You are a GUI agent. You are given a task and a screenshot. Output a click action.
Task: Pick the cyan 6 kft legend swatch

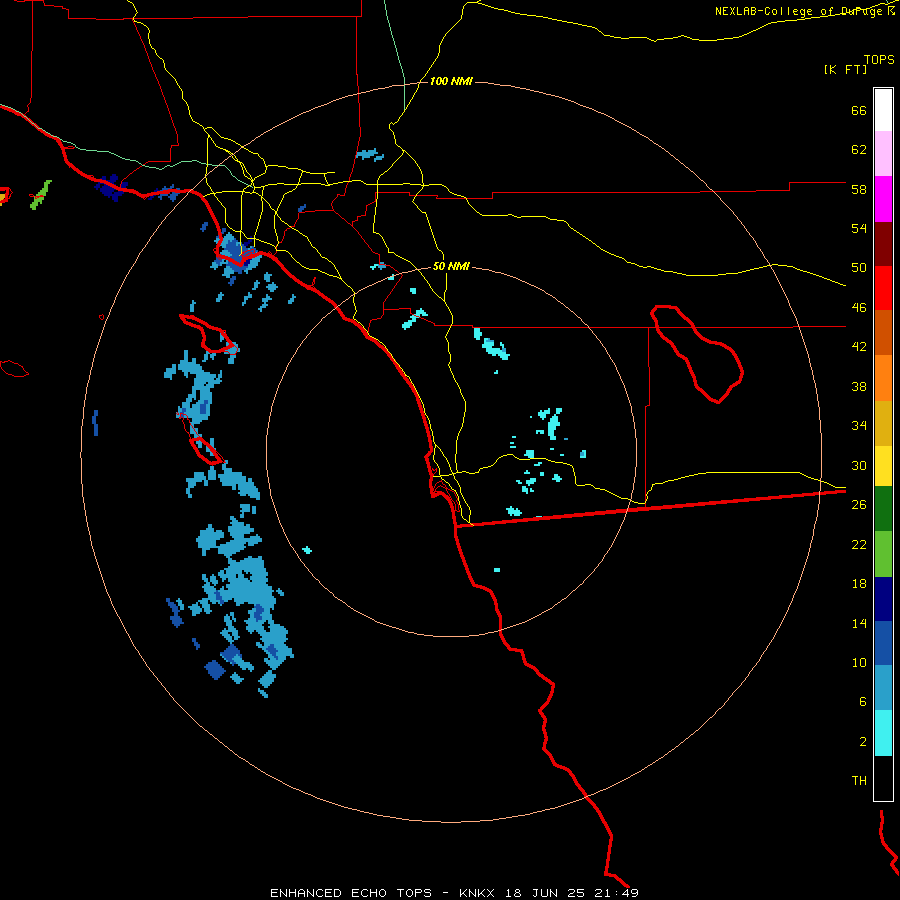pyautogui.click(x=883, y=733)
